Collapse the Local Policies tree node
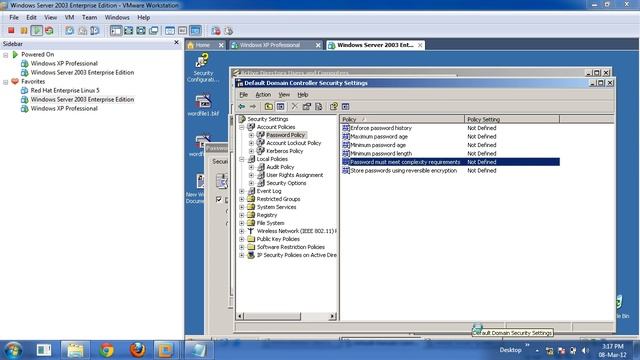 coord(242,159)
